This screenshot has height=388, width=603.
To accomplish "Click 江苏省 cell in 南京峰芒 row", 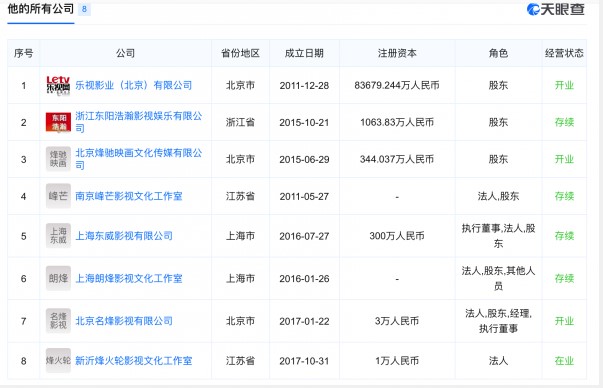I will 240,196.
